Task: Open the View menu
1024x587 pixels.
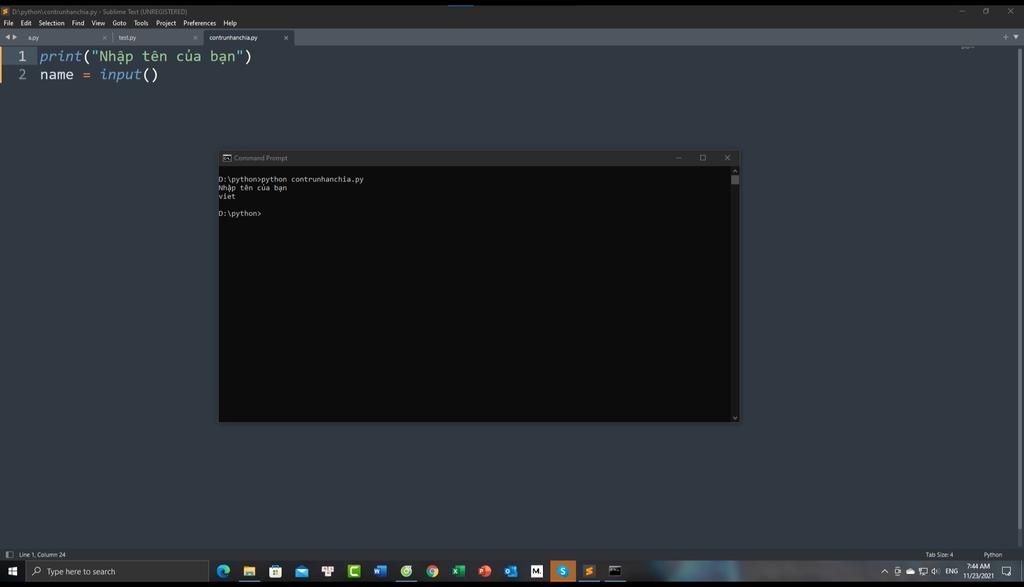Action: point(98,23)
